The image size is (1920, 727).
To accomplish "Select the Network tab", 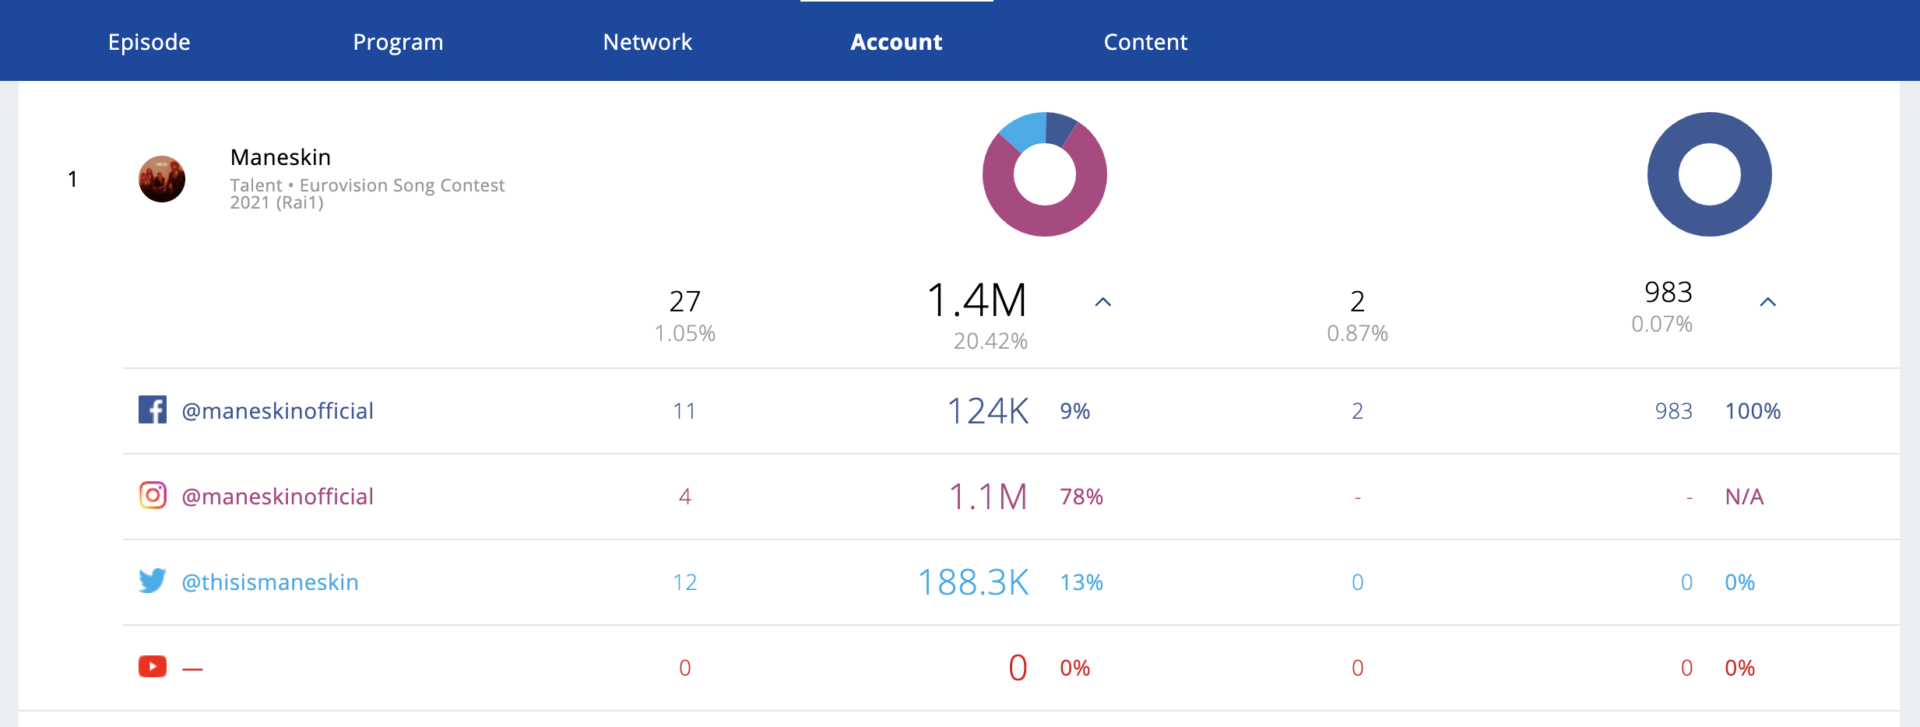I will (x=647, y=42).
